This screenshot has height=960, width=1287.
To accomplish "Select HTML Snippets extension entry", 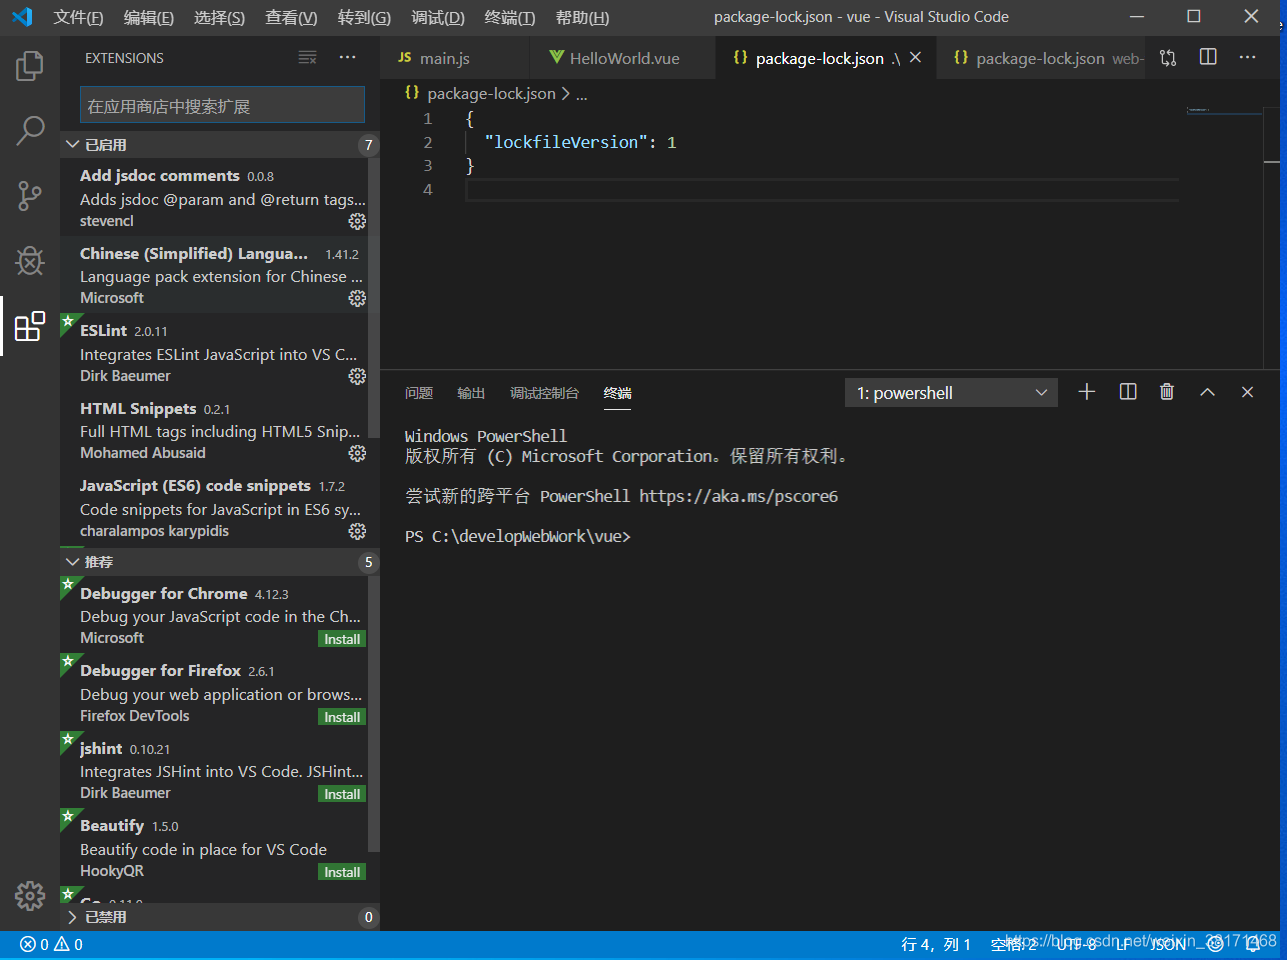I will point(214,430).
